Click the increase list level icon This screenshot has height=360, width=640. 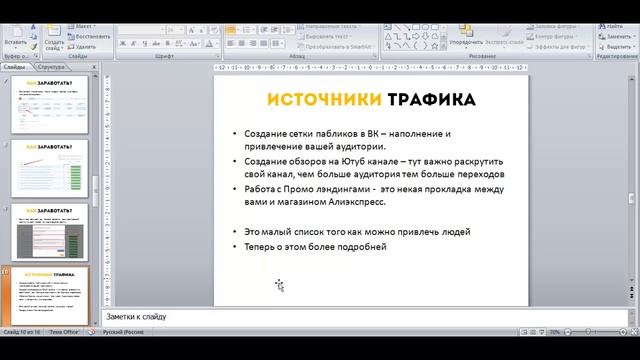276,30
